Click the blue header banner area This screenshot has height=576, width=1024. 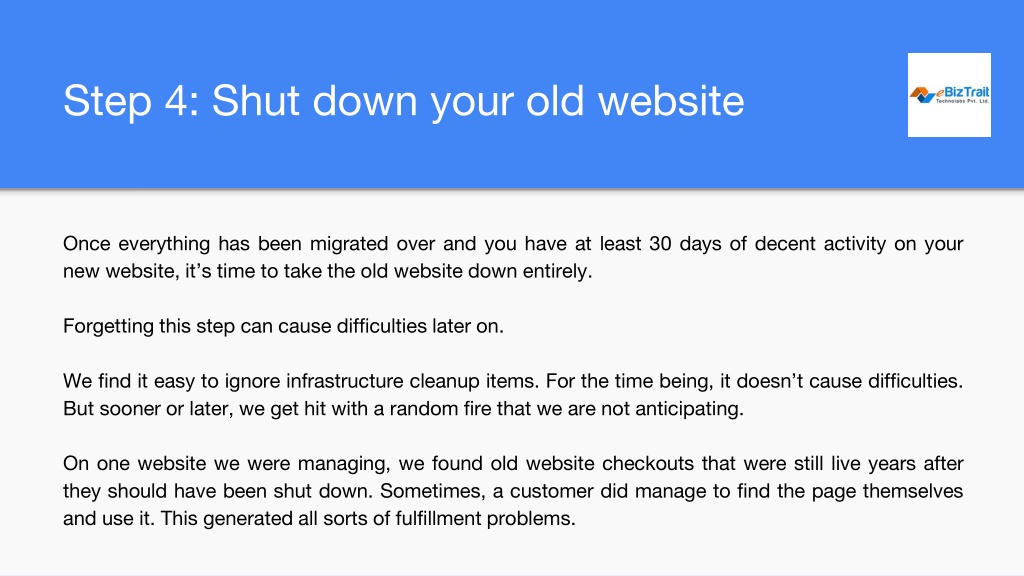pos(512,94)
